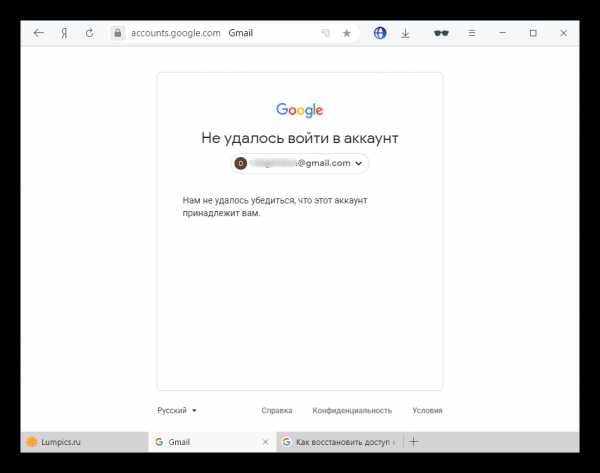
Task: Reload the page with the refresh icon
Action: pyautogui.click(x=90, y=33)
